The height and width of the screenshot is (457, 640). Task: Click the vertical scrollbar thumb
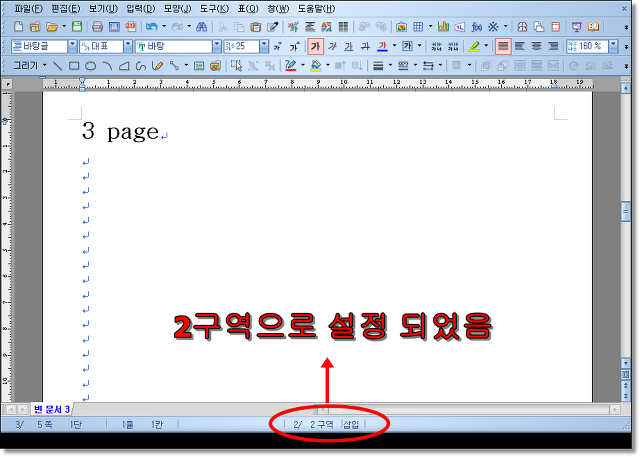(x=625, y=211)
